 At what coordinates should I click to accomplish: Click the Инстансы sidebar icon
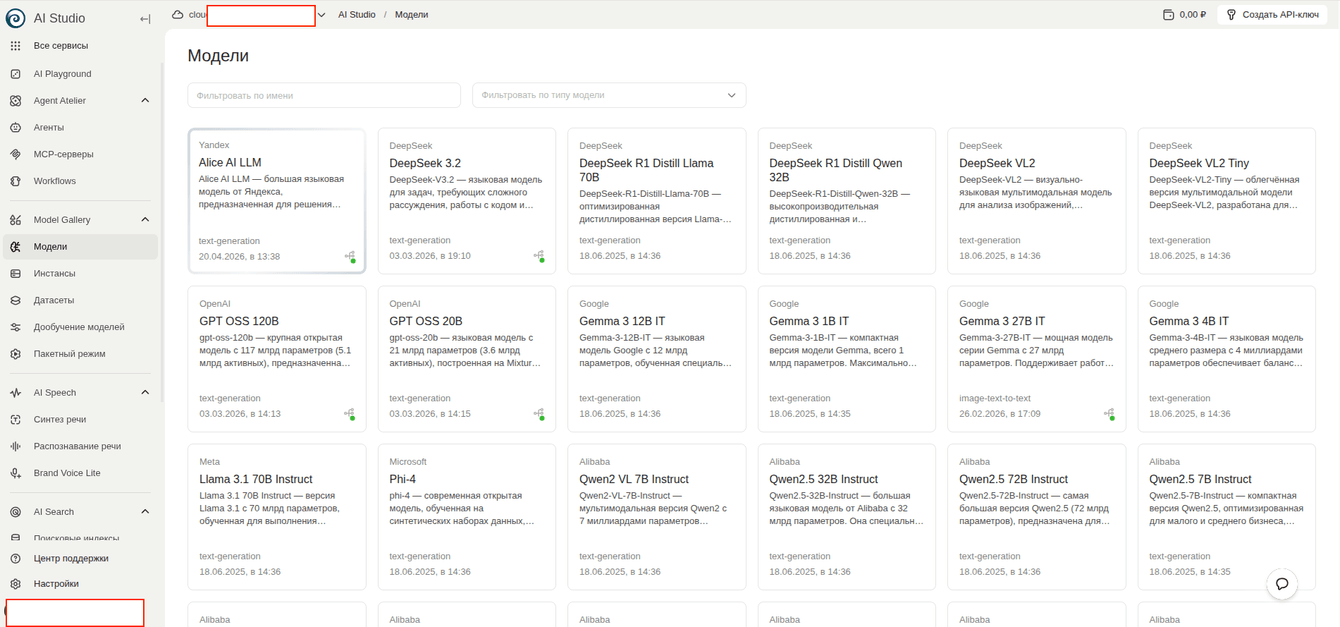(x=15, y=274)
